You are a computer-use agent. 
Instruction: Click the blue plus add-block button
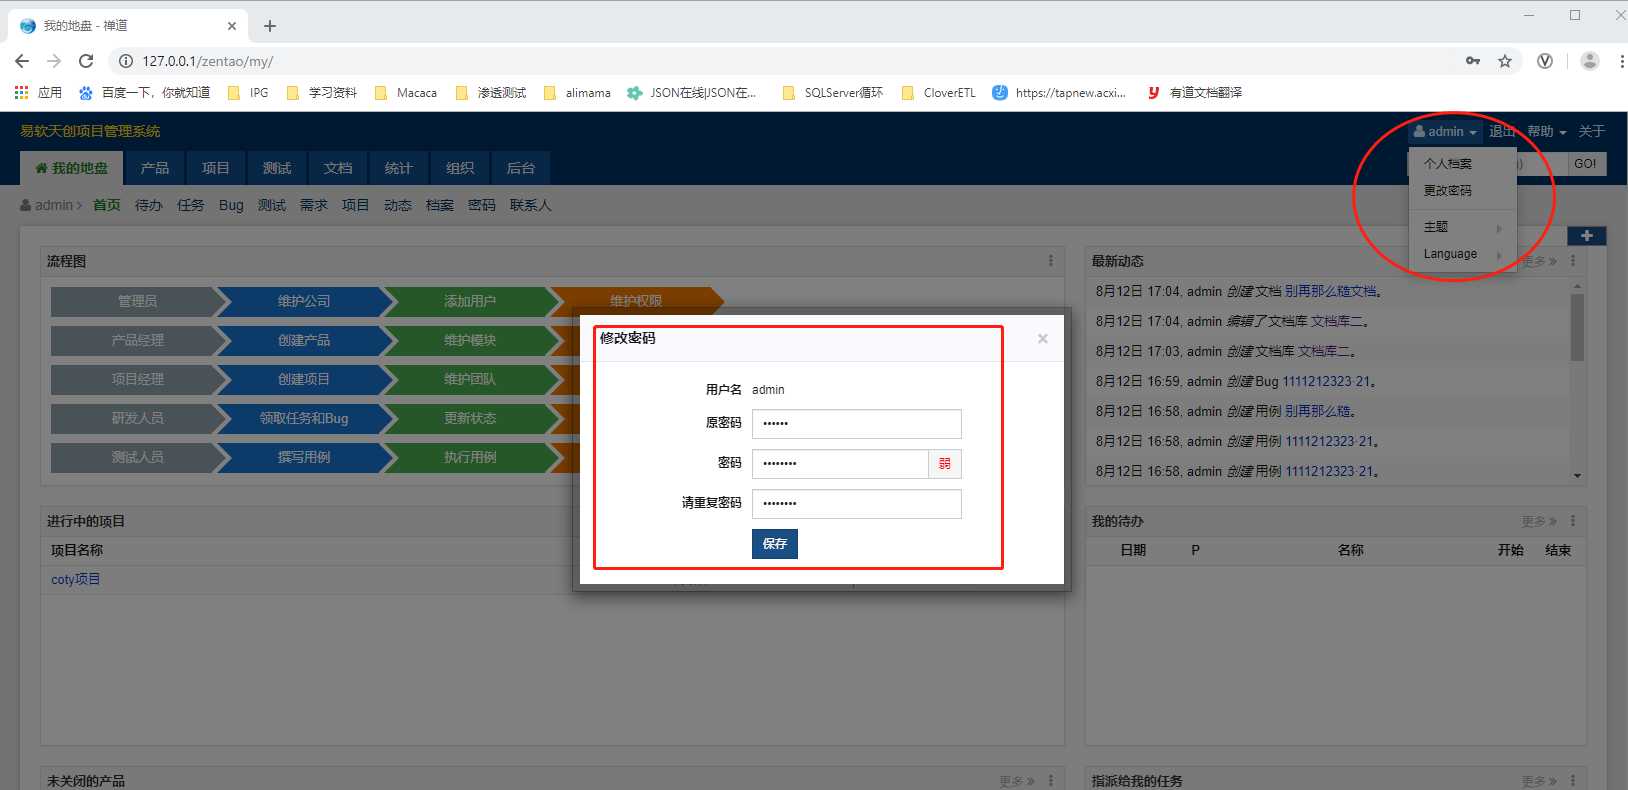1587,236
